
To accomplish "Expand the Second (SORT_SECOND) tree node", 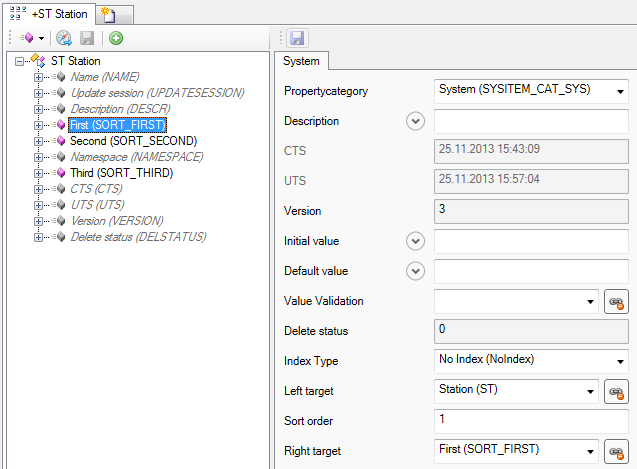I will pyautogui.click(x=39, y=141).
